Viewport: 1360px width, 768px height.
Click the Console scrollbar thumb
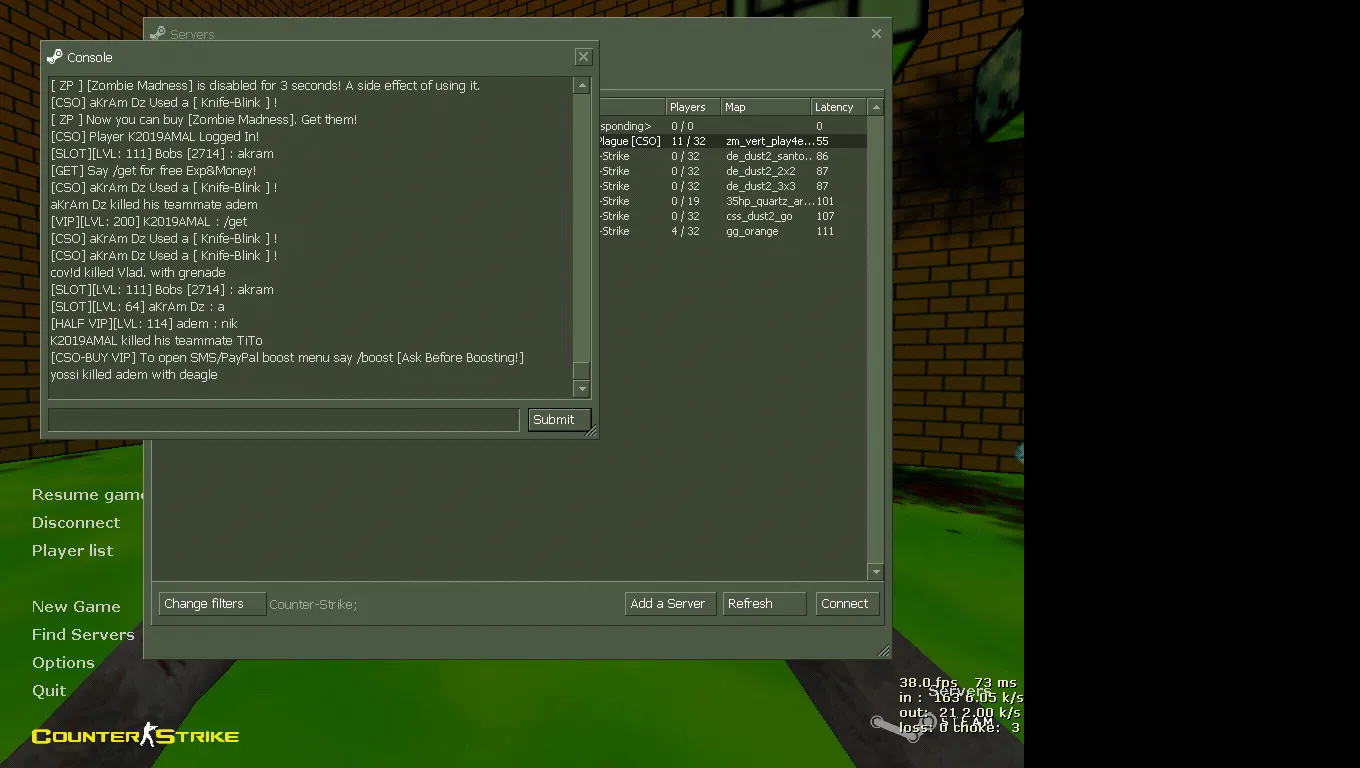click(x=582, y=371)
